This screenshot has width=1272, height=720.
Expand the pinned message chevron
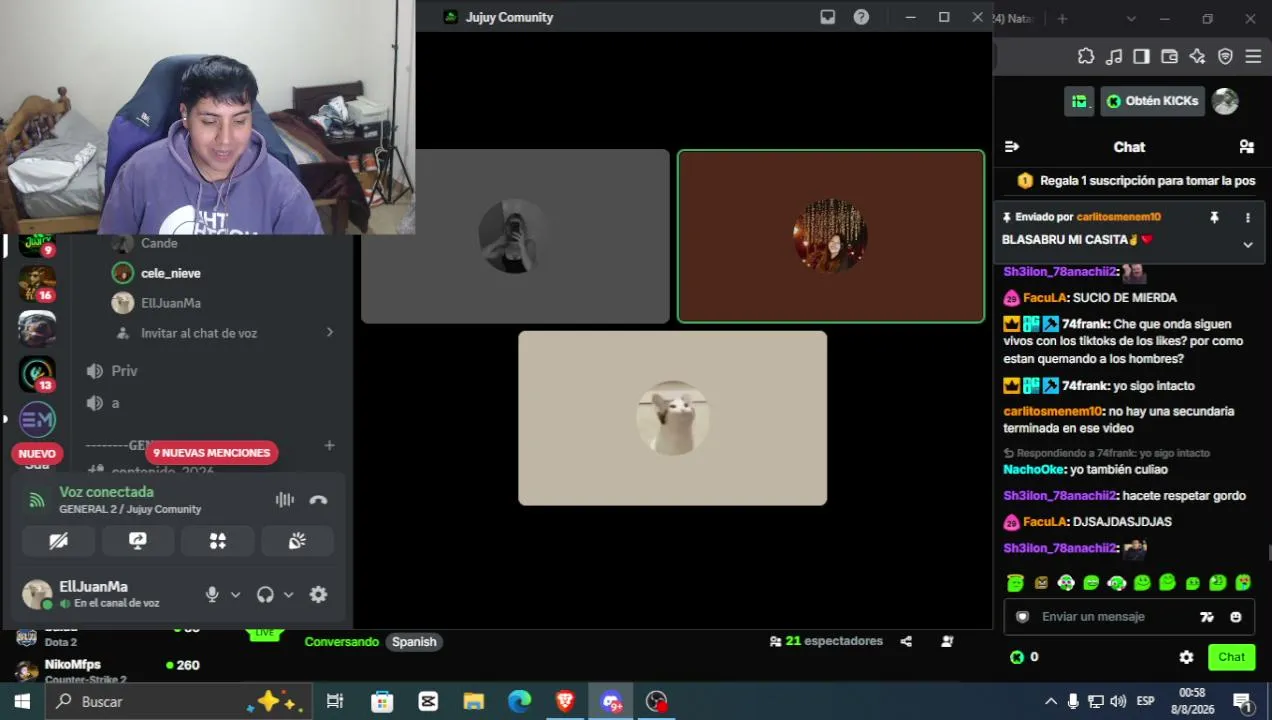(x=1247, y=245)
